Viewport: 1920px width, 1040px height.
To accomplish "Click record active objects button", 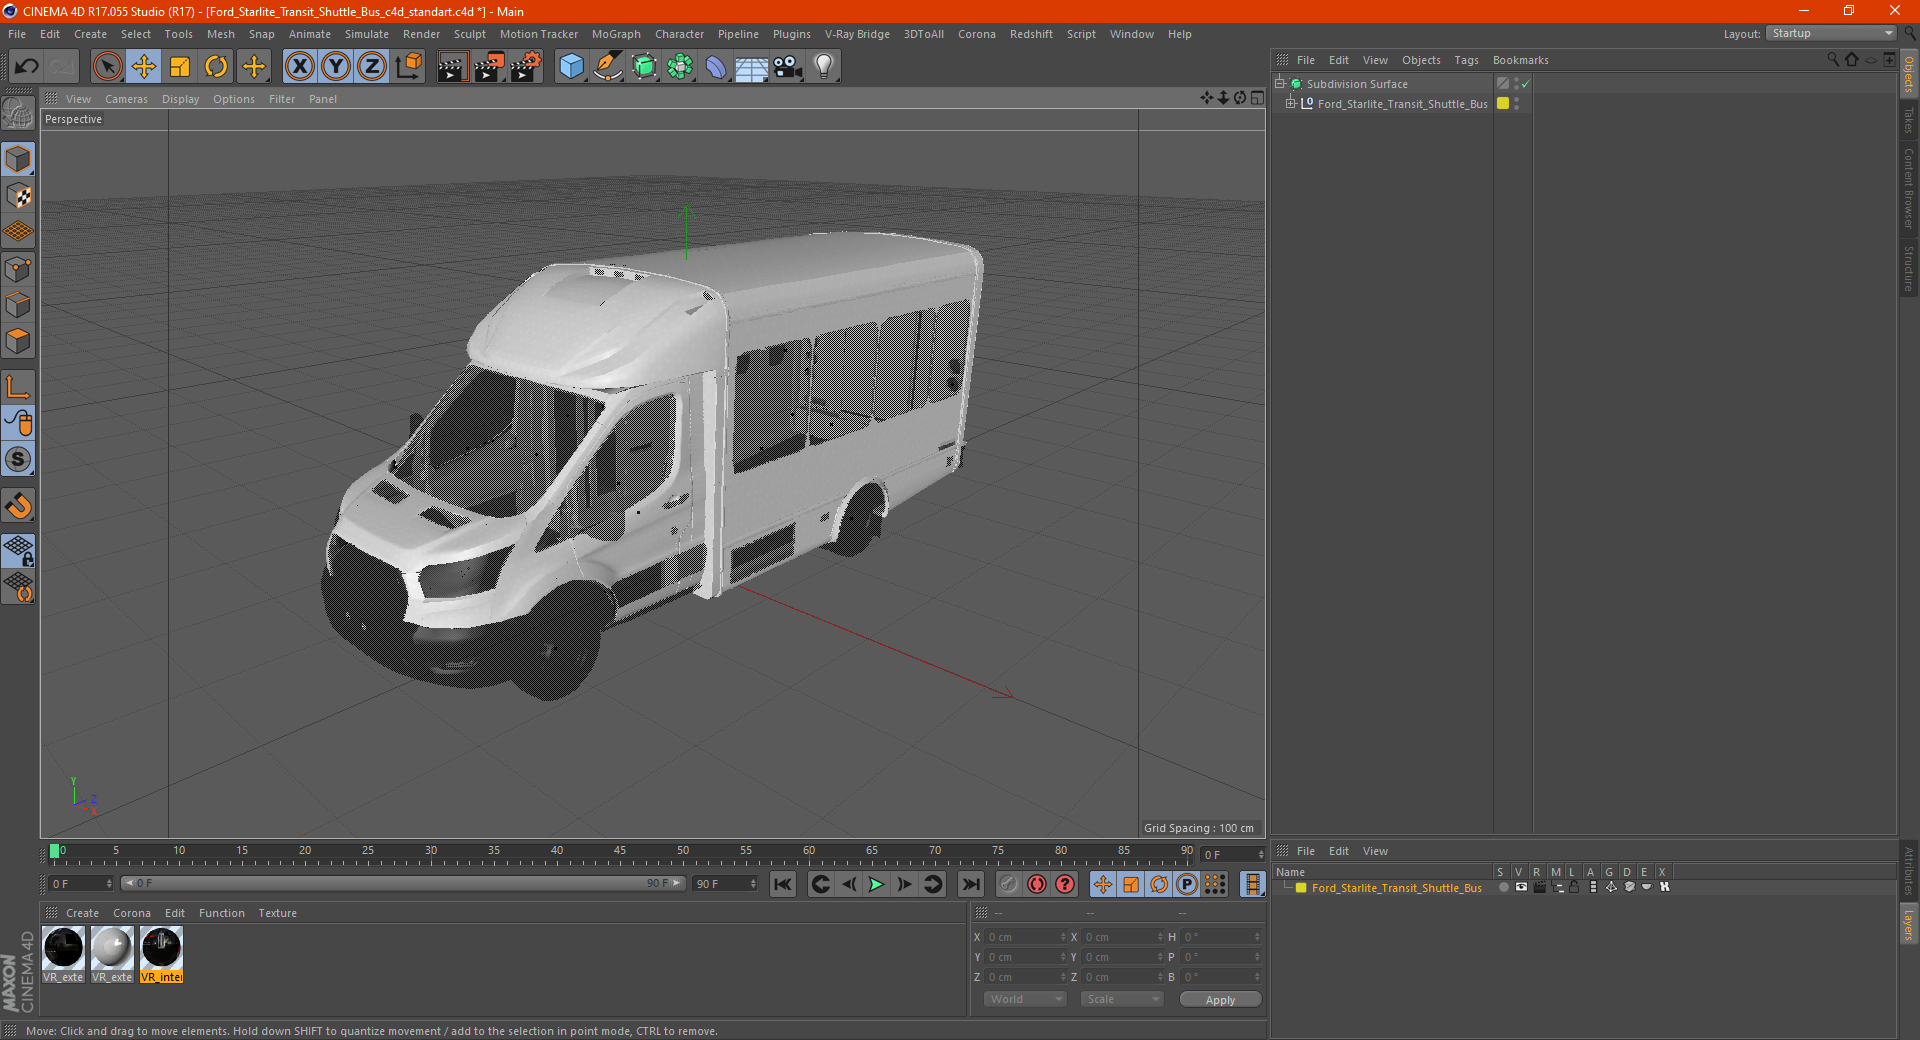I will (1008, 884).
